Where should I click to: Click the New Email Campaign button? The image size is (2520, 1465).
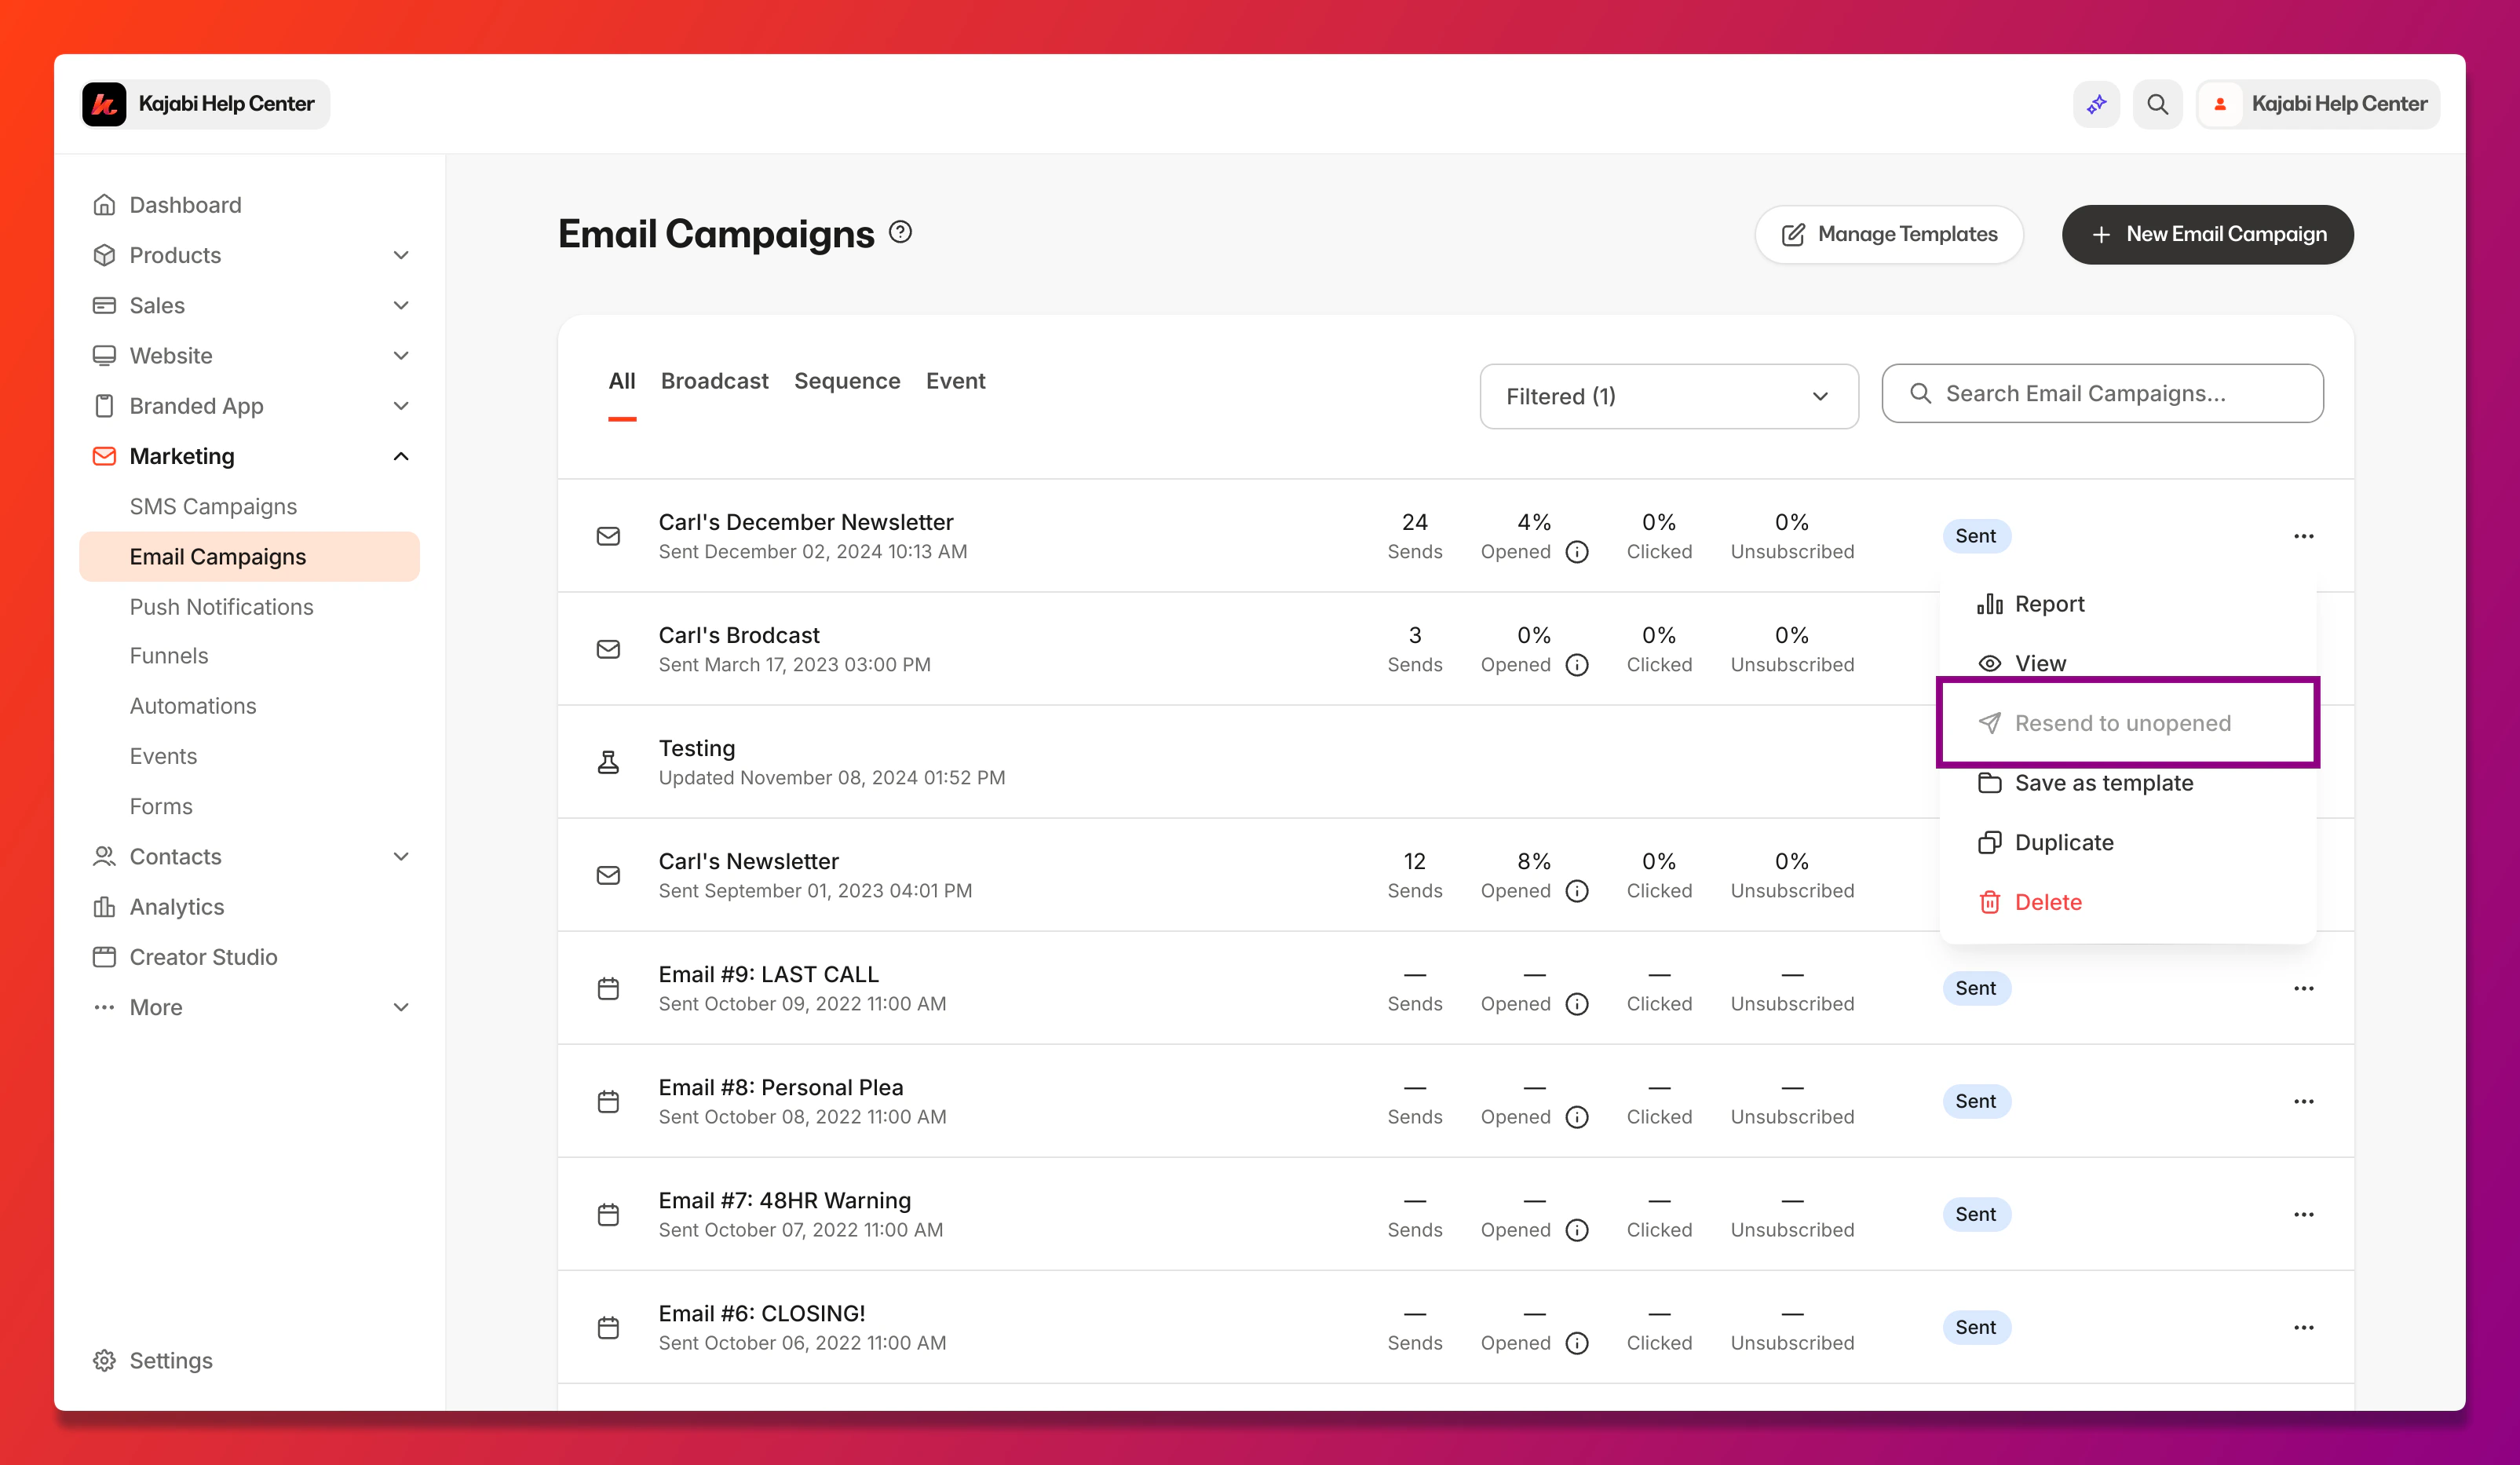pos(2207,234)
